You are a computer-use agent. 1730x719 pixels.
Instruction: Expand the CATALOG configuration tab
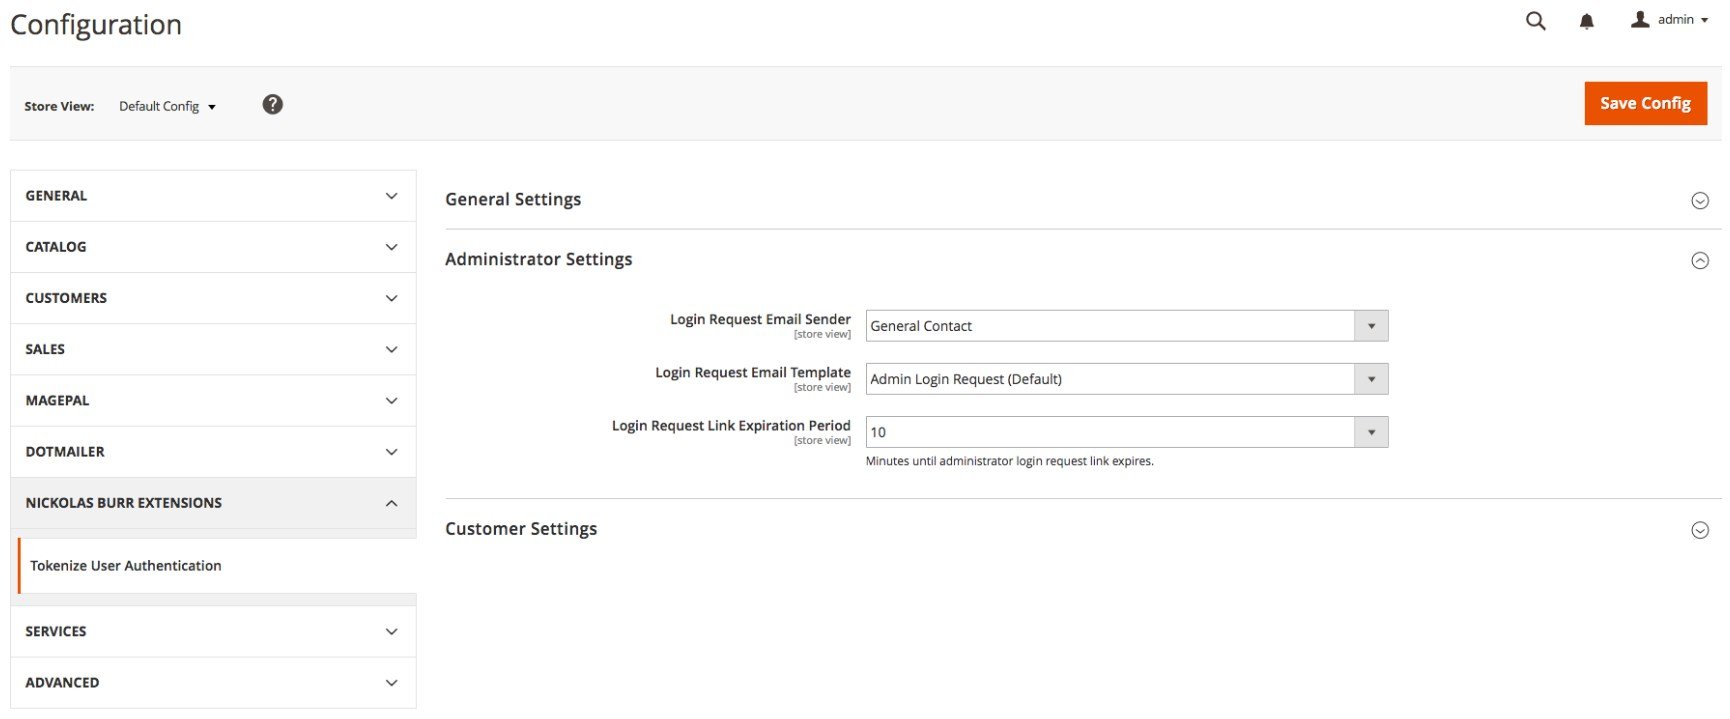[213, 247]
